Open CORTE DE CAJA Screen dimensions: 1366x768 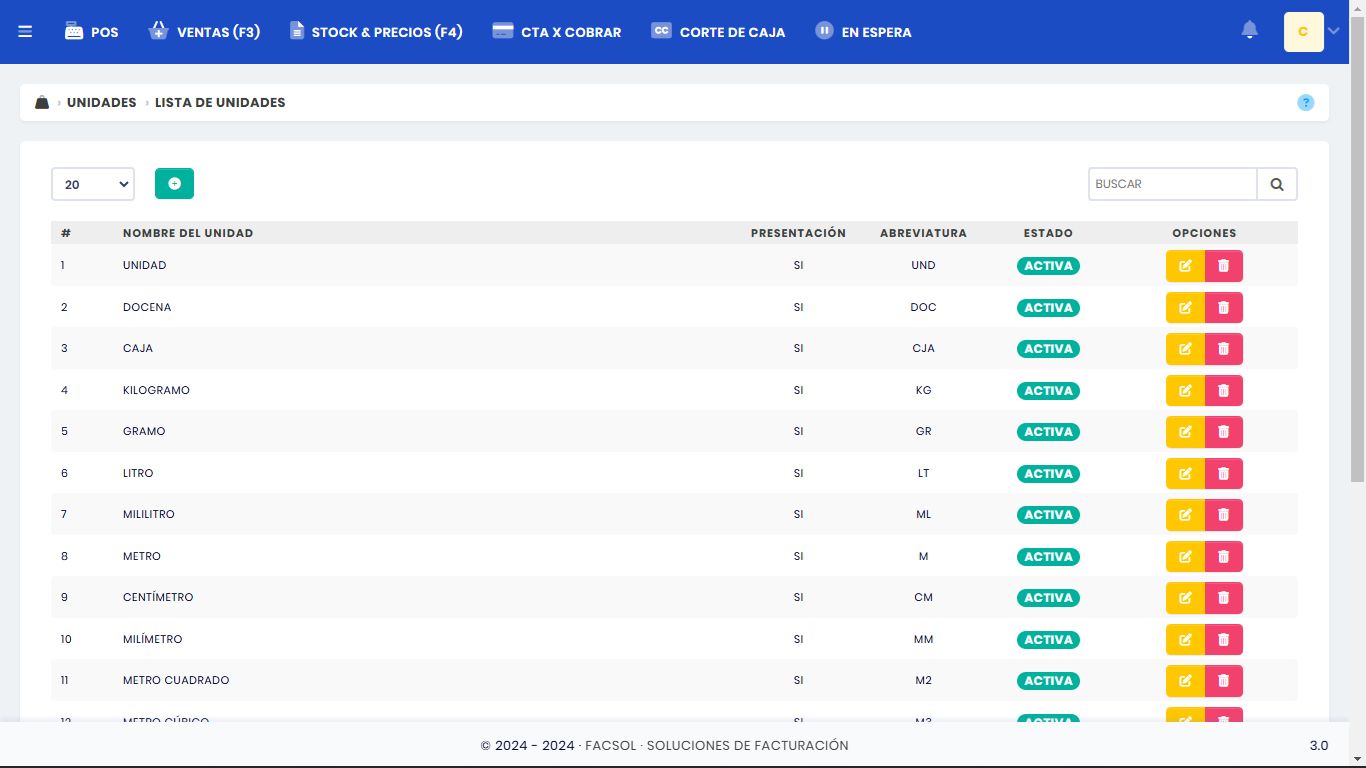(x=718, y=32)
